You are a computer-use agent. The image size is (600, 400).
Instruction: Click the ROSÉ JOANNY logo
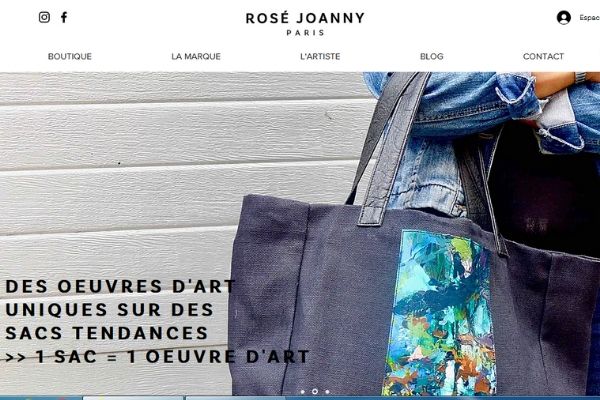305,18
